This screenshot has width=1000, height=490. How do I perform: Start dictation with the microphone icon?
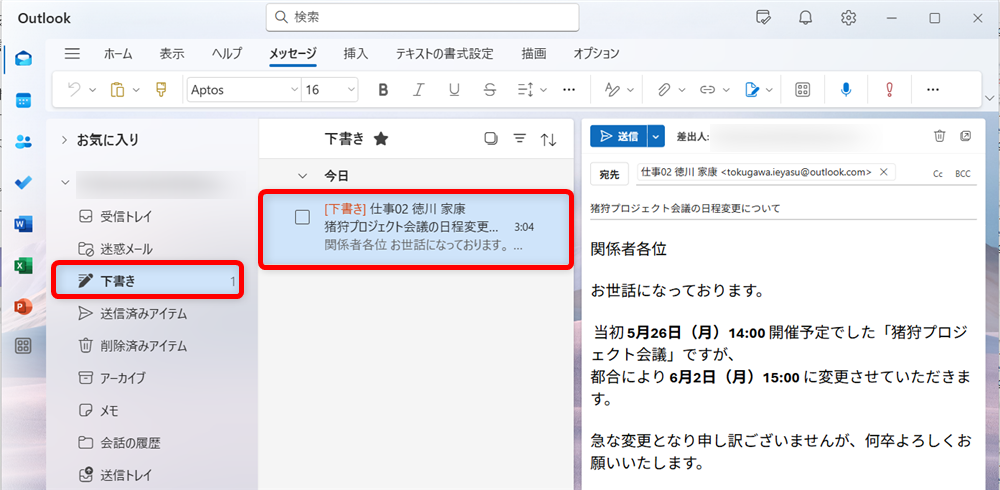(846, 90)
